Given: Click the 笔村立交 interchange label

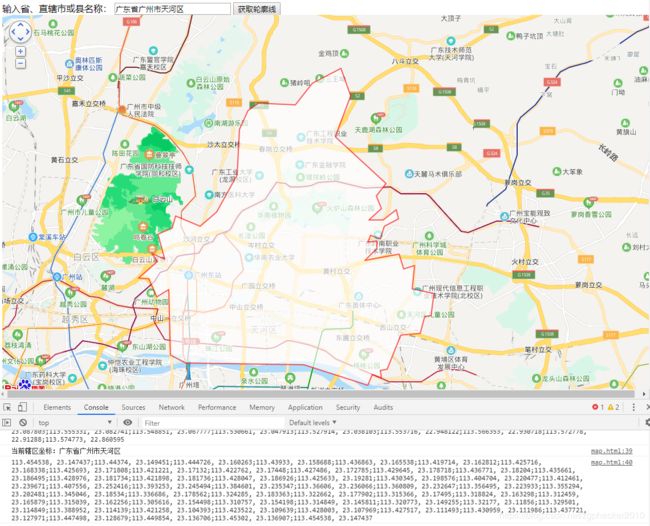Looking at the screenshot, I should (x=538, y=350).
